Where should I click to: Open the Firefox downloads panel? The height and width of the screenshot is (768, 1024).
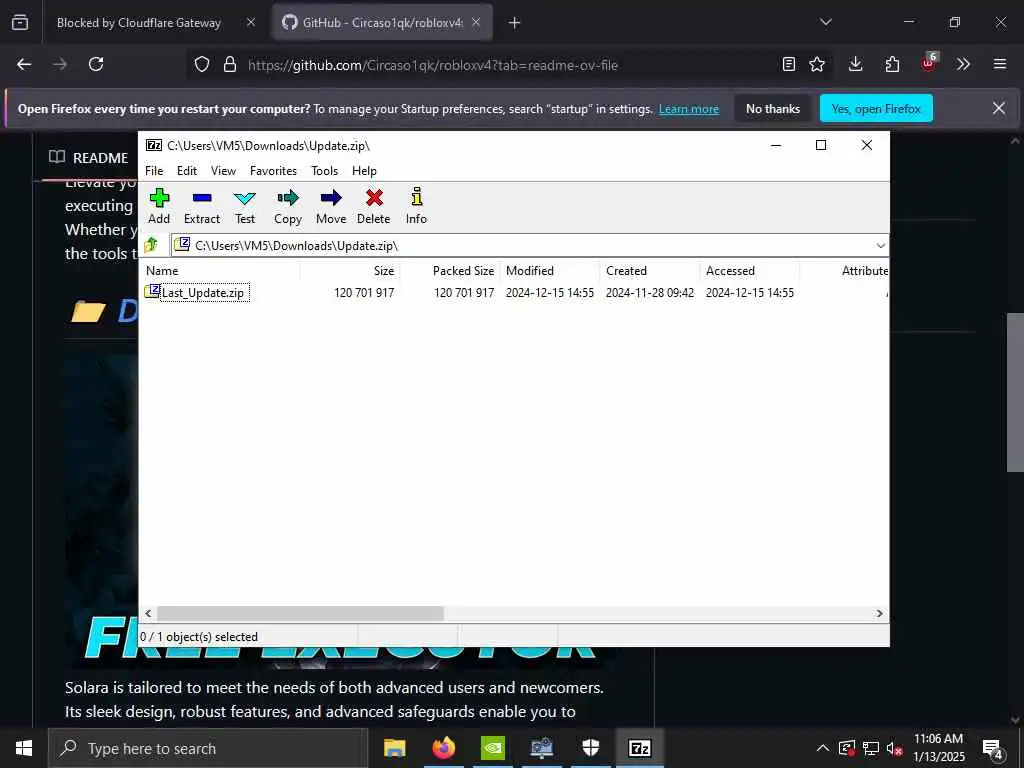(x=856, y=64)
